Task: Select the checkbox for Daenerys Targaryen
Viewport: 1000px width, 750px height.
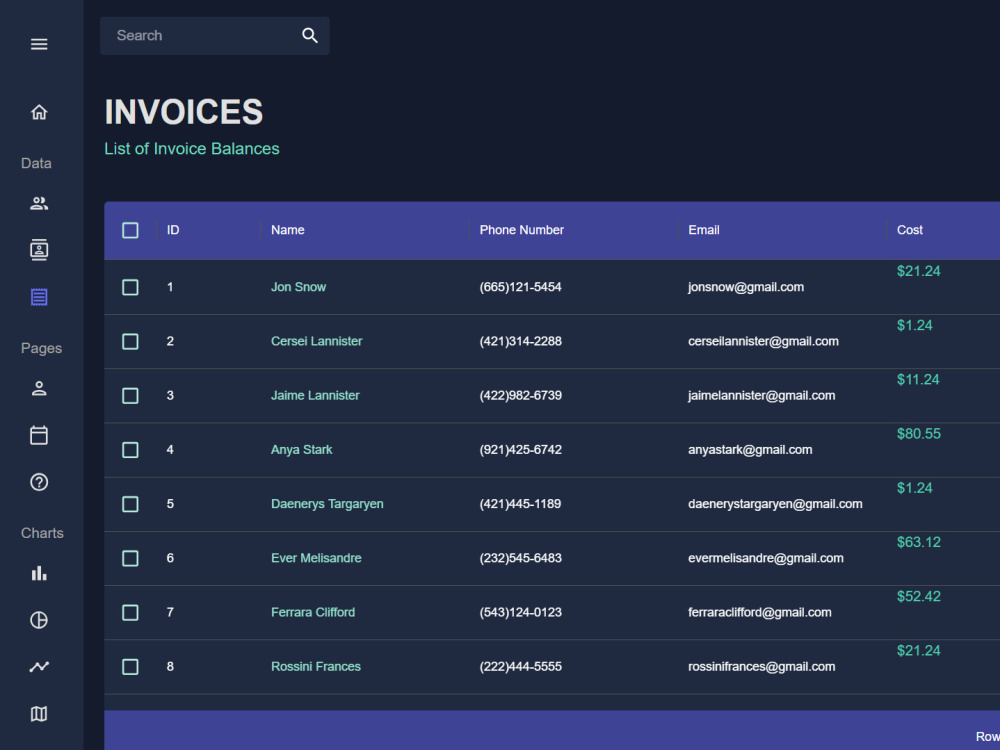Action: [130, 504]
